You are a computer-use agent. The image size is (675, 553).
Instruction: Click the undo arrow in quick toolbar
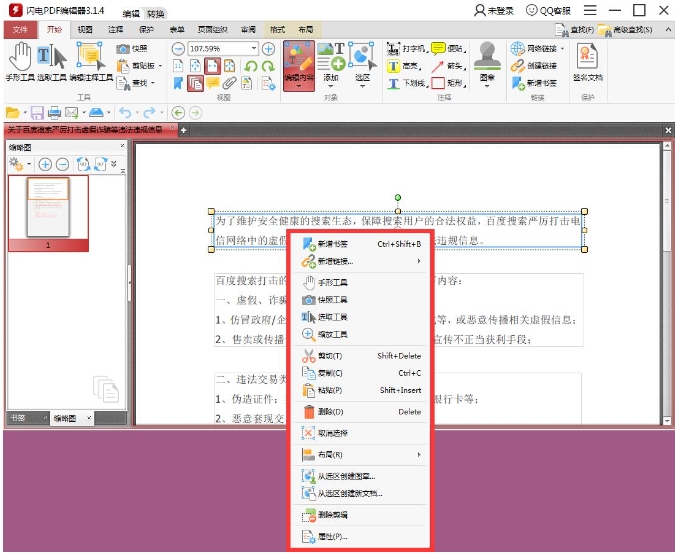tap(125, 113)
